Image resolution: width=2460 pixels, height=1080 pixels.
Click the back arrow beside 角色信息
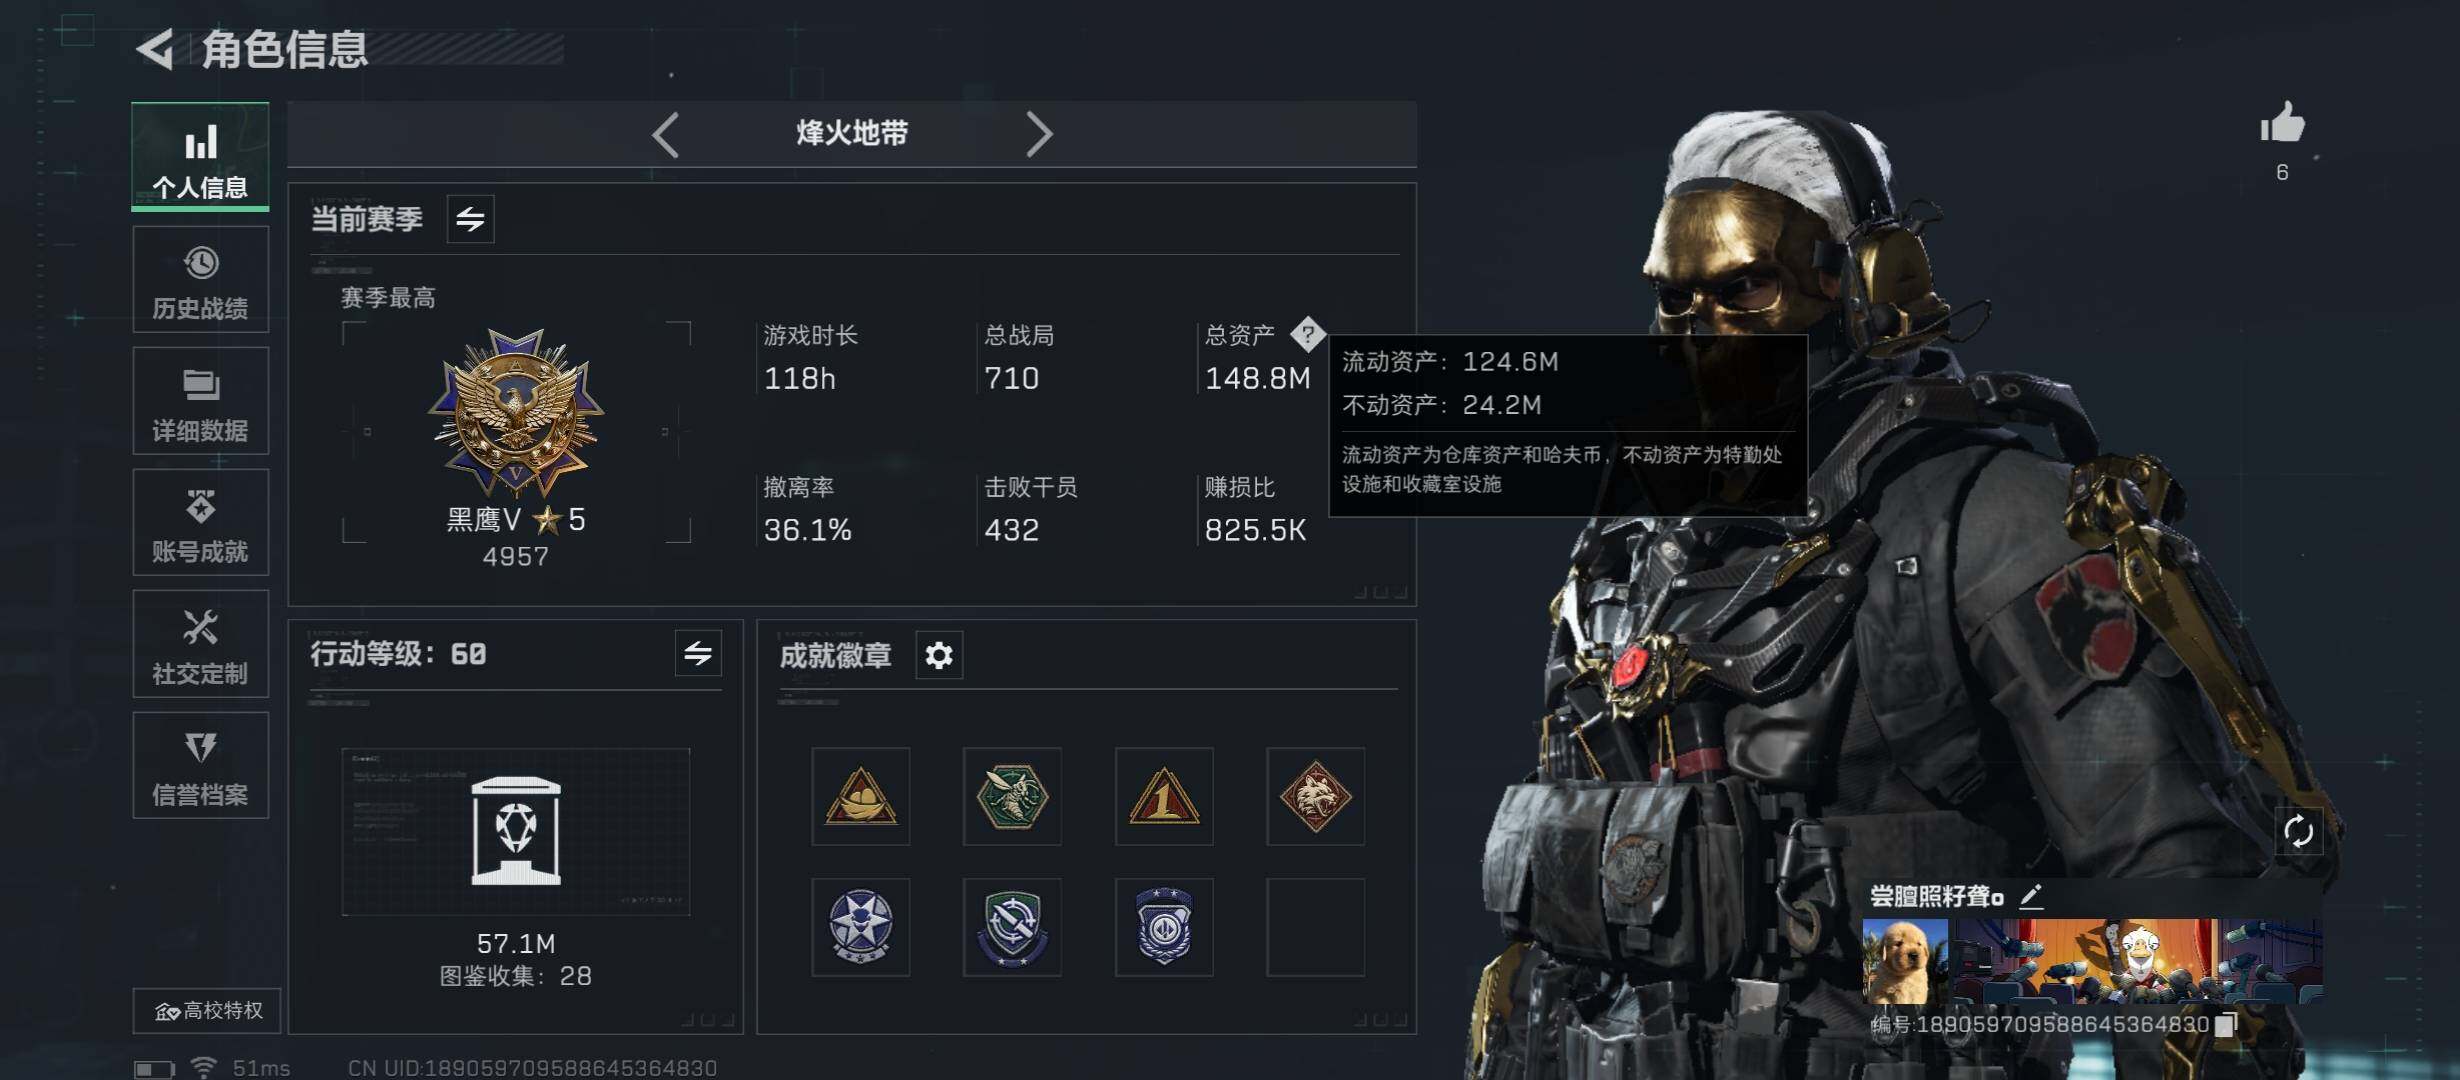155,49
